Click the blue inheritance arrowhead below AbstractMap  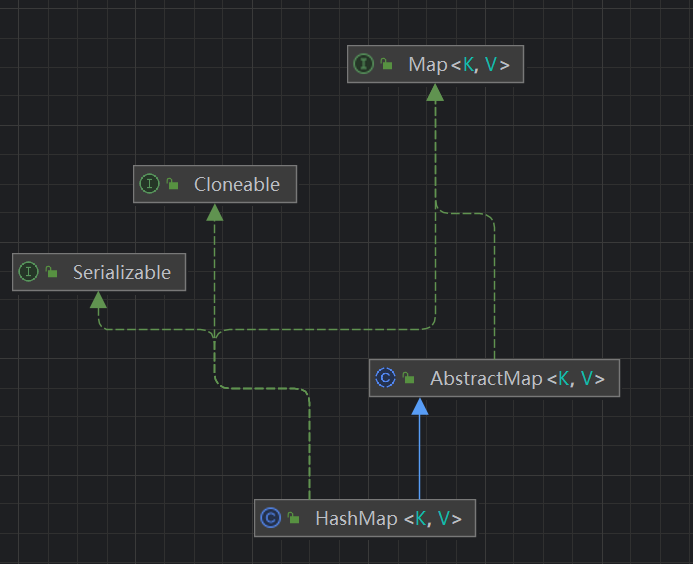(x=420, y=406)
